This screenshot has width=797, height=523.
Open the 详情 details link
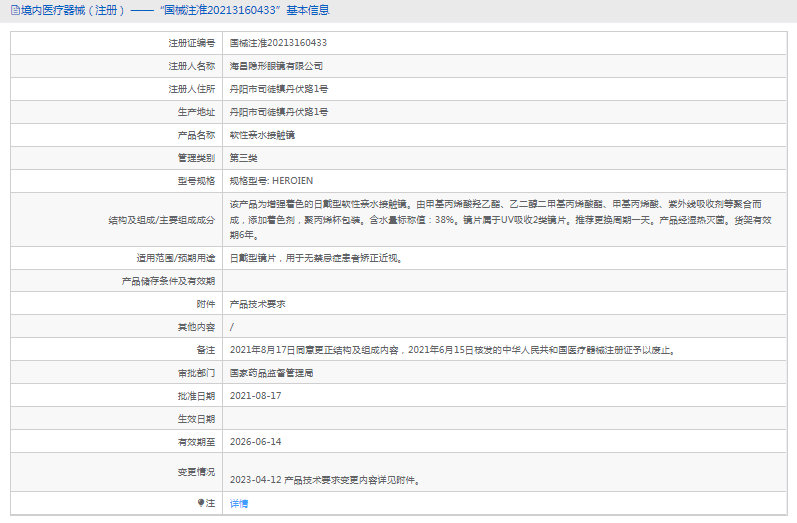[238, 503]
